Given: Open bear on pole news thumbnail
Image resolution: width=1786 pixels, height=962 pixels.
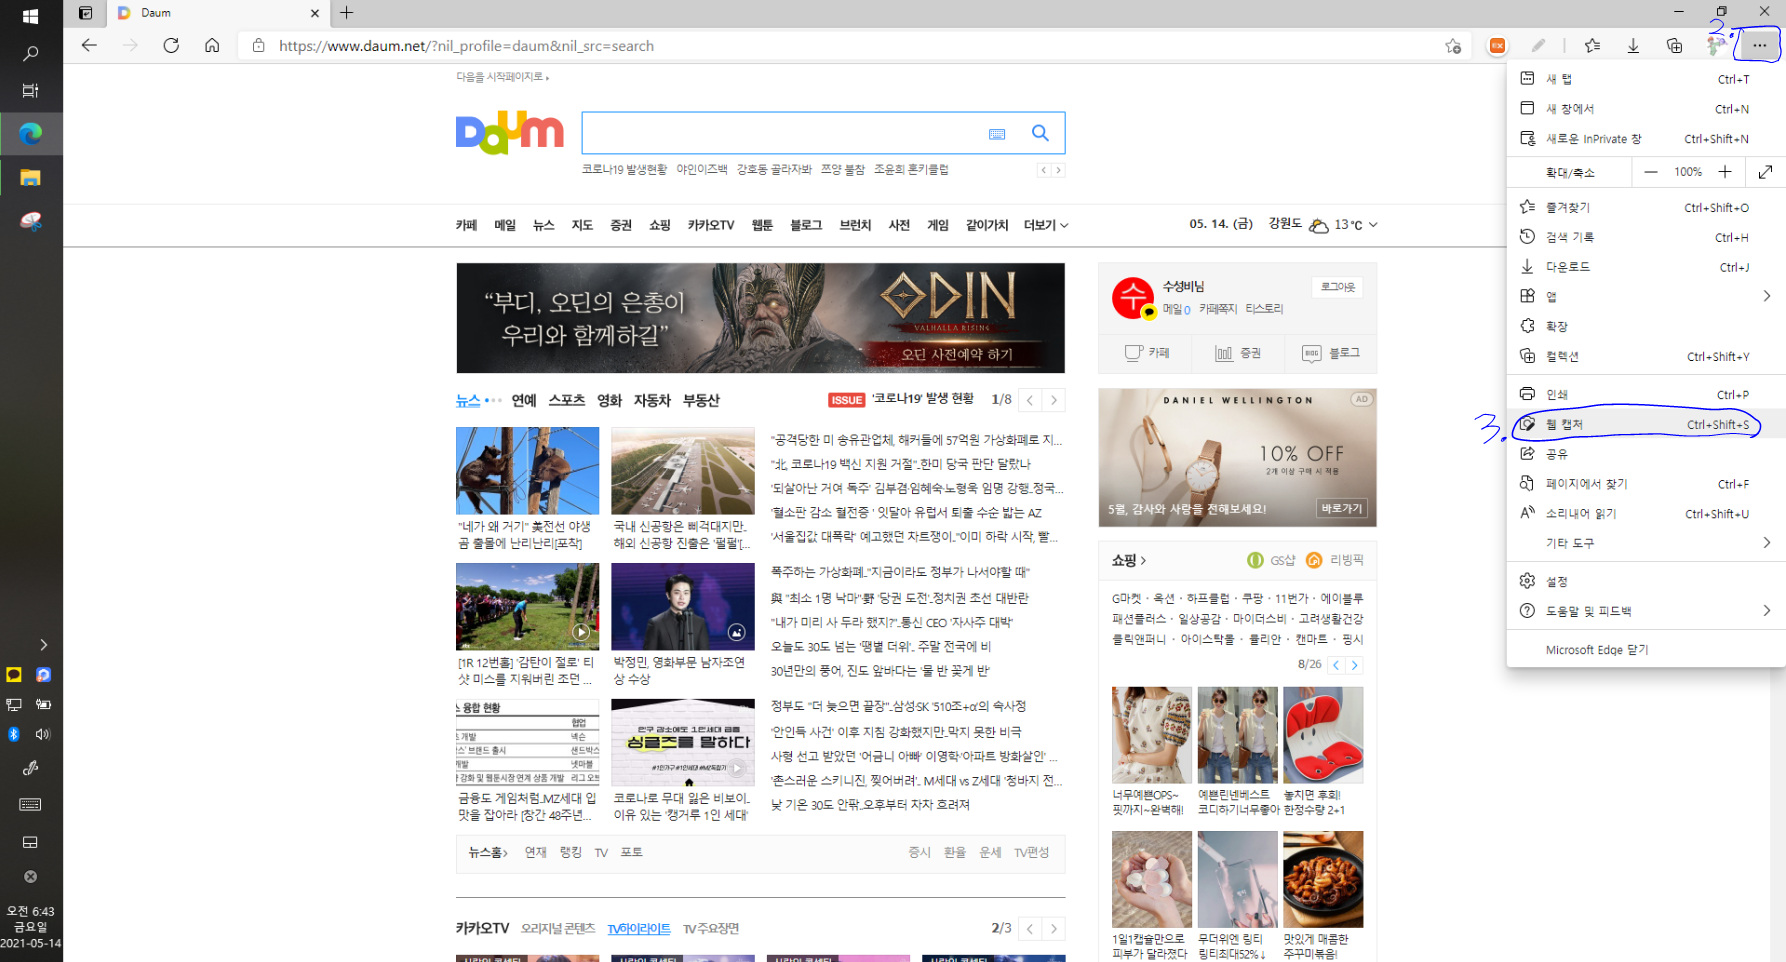Looking at the screenshot, I should coord(527,471).
